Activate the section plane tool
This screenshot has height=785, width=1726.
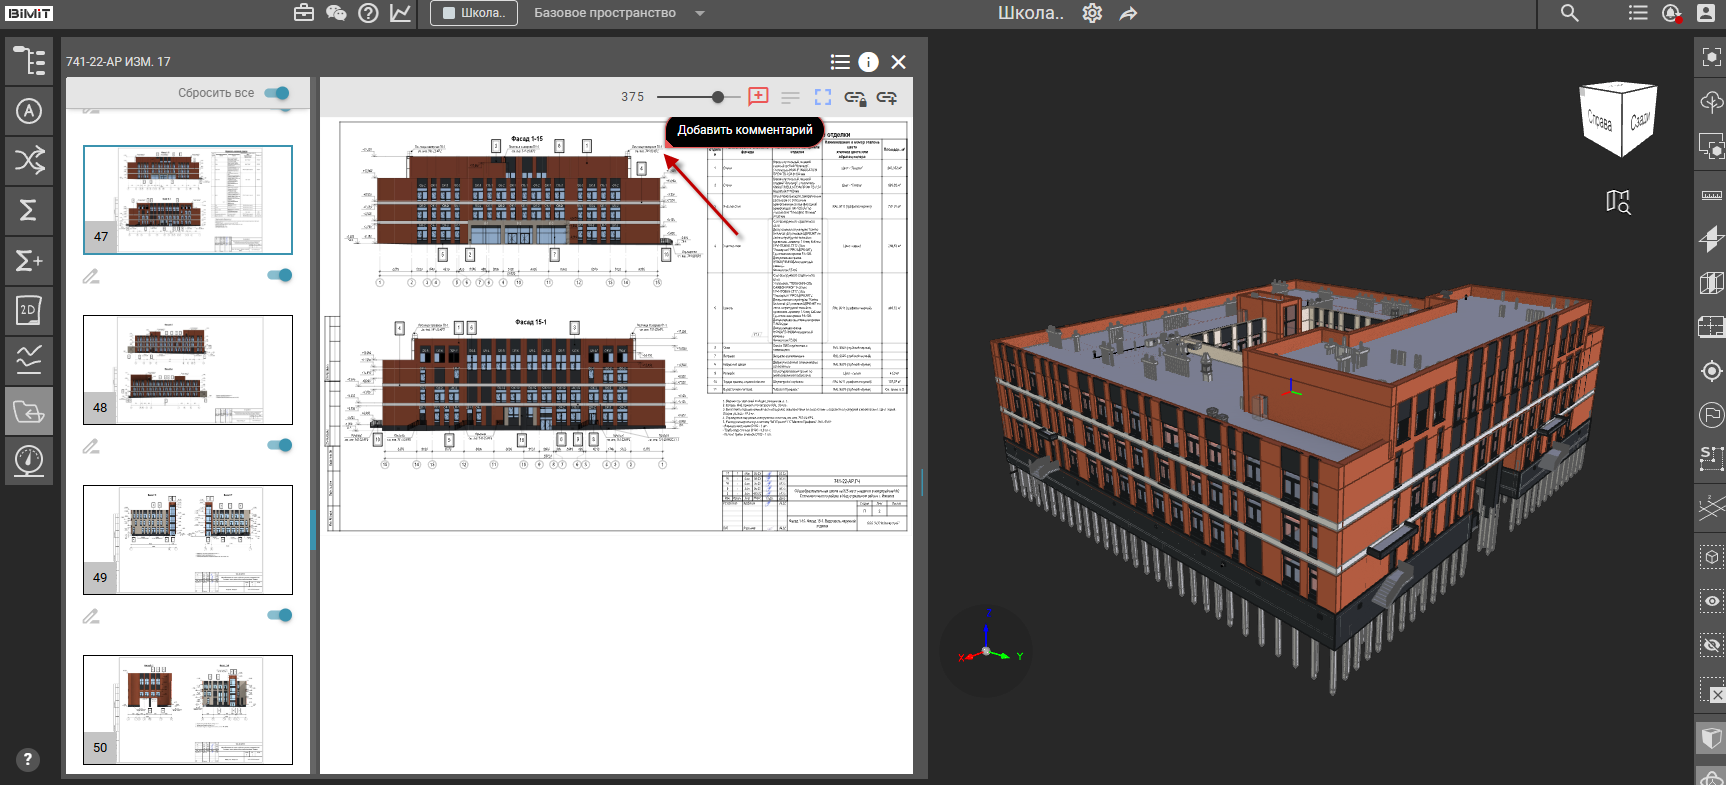pos(1711,239)
